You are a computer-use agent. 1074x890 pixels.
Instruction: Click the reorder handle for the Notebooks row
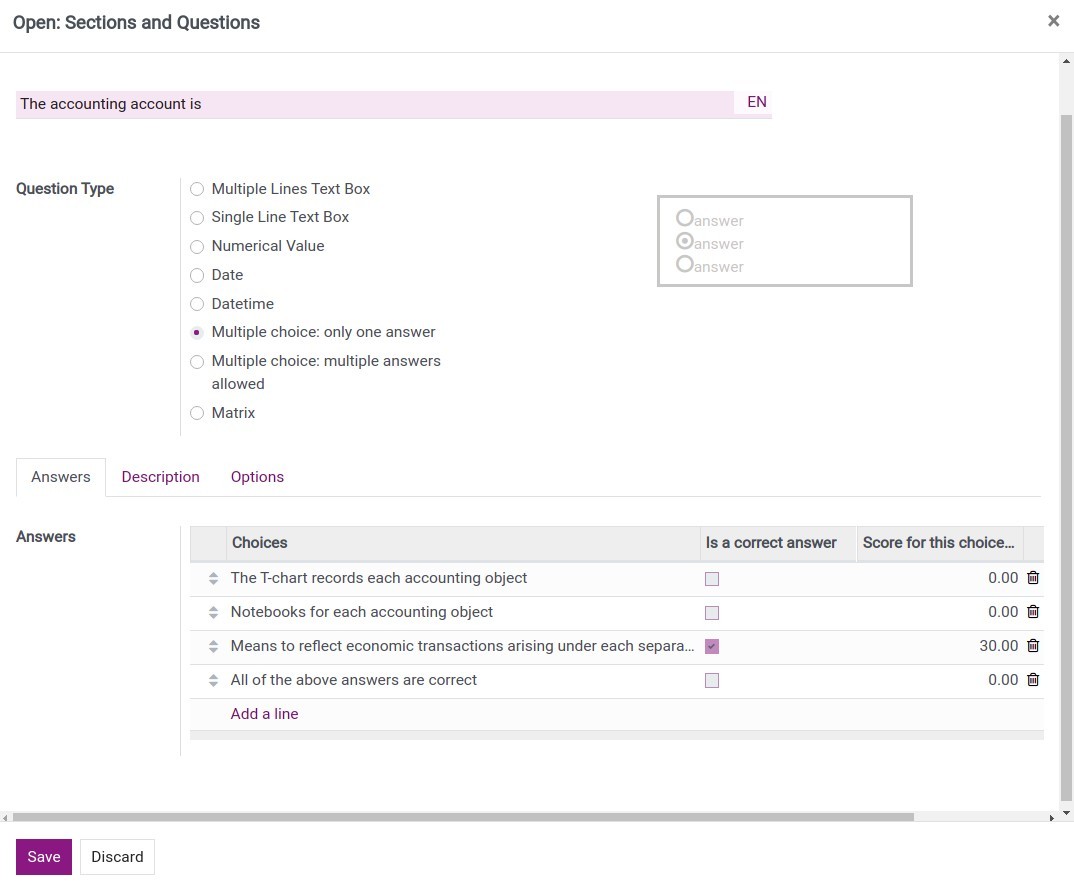[x=213, y=612]
